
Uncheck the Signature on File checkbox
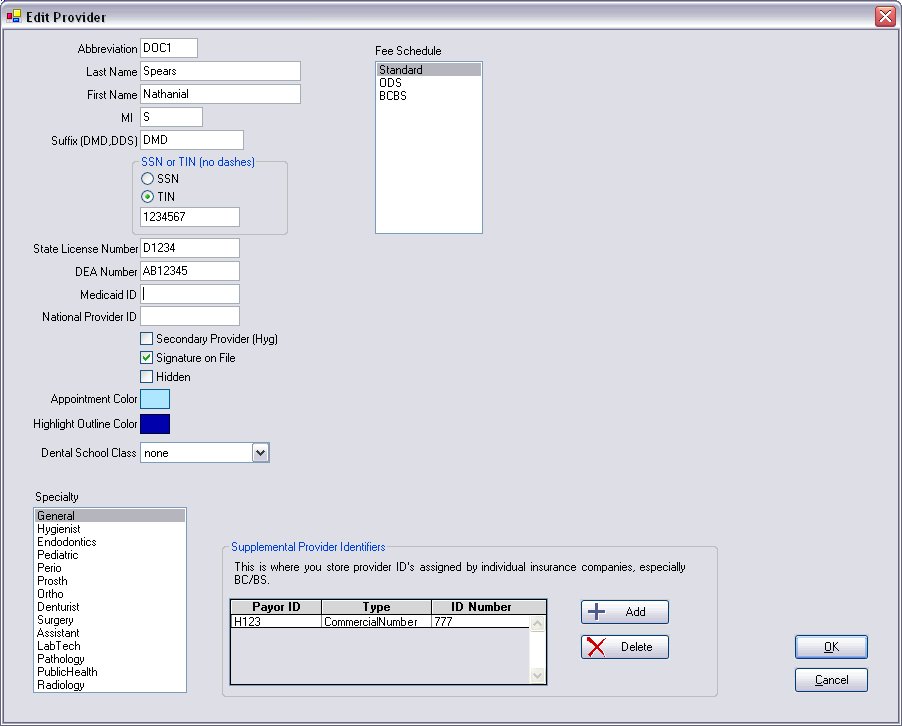pyautogui.click(x=147, y=358)
